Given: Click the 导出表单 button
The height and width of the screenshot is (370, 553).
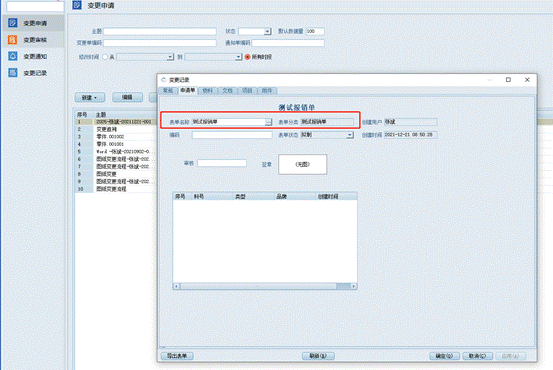Looking at the screenshot, I should [177, 356].
